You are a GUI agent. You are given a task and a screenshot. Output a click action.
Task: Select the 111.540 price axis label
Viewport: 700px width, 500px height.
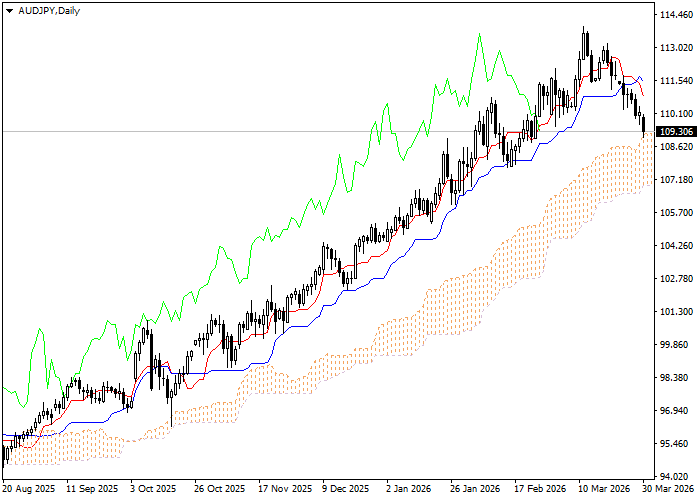(677, 81)
